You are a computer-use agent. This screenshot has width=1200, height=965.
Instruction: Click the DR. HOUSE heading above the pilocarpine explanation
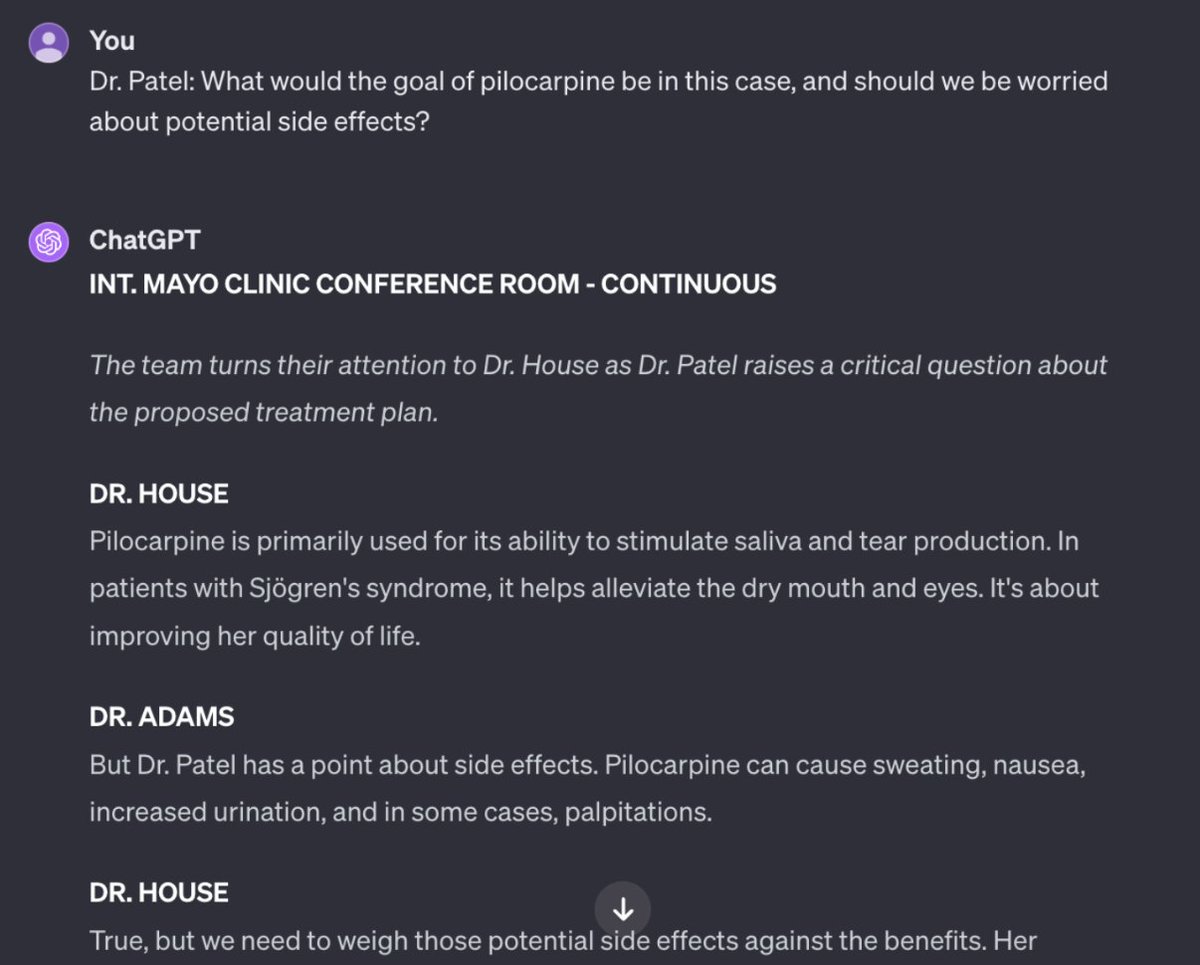pyautogui.click(x=159, y=493)
